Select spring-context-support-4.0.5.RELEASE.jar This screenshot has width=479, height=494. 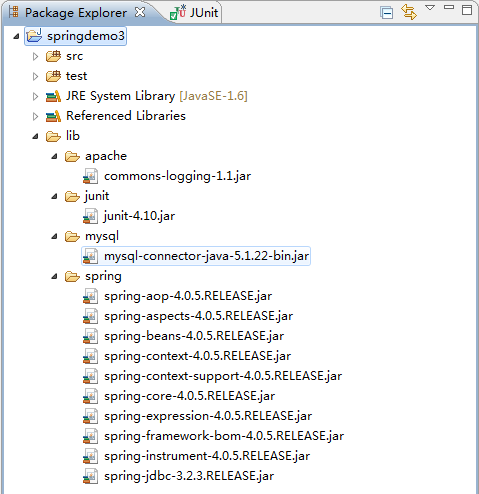(223, 376)
